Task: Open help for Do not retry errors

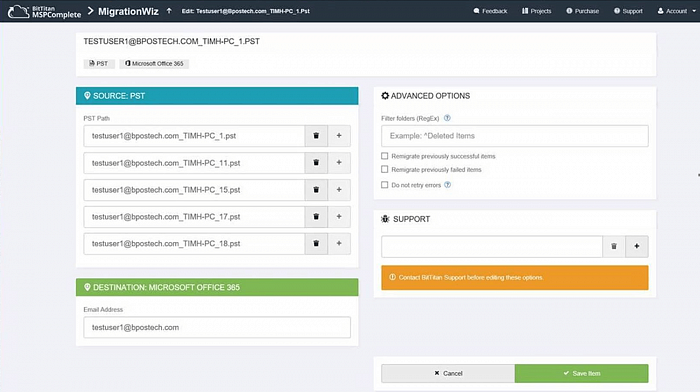Action: pos(448,185)
